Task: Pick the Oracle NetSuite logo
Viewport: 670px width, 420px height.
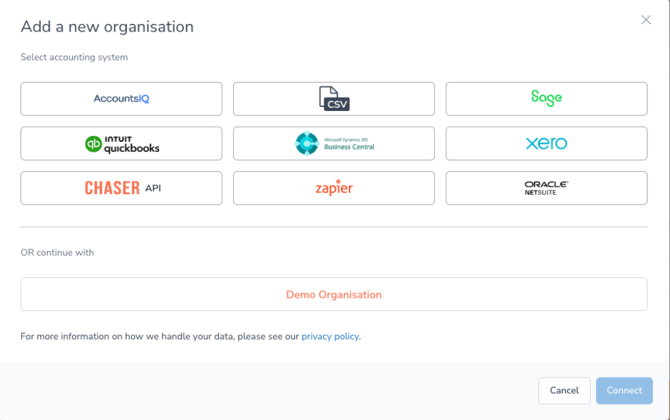Action: pyautogui.click(x=546, y=188)
